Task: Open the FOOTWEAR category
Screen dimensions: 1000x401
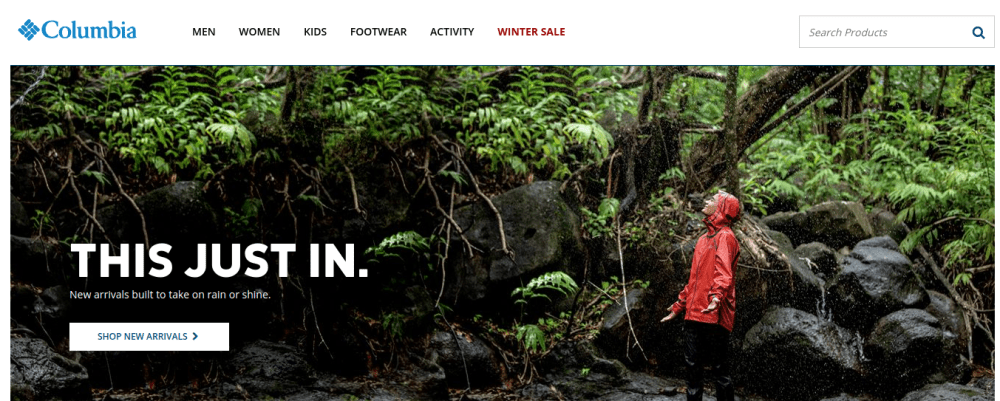Action: [x=378, y=32]
